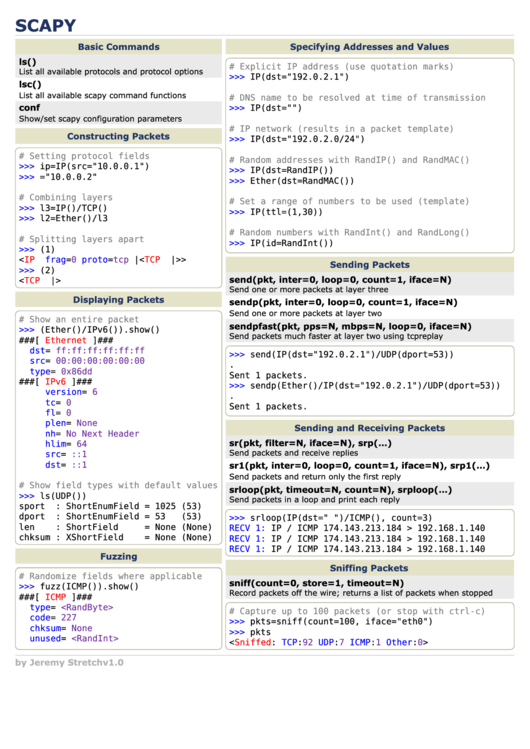Click the sendp(Ether()/IP...) example line
530x749 pixels.
coord(364,386)
